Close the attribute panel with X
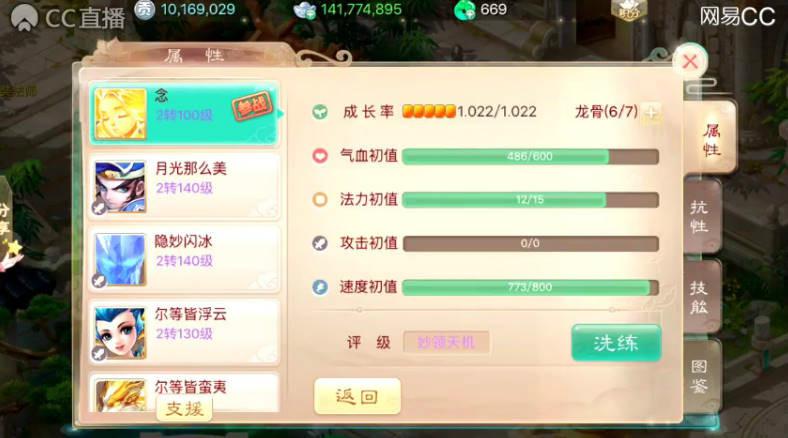The width and height of the screenshot is (788, 438). click(x=690, y=62)
